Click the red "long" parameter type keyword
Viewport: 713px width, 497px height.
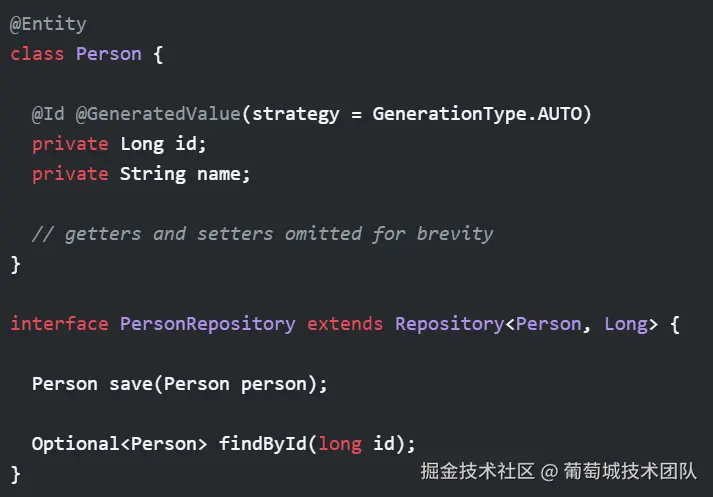[x=339, y=444]
